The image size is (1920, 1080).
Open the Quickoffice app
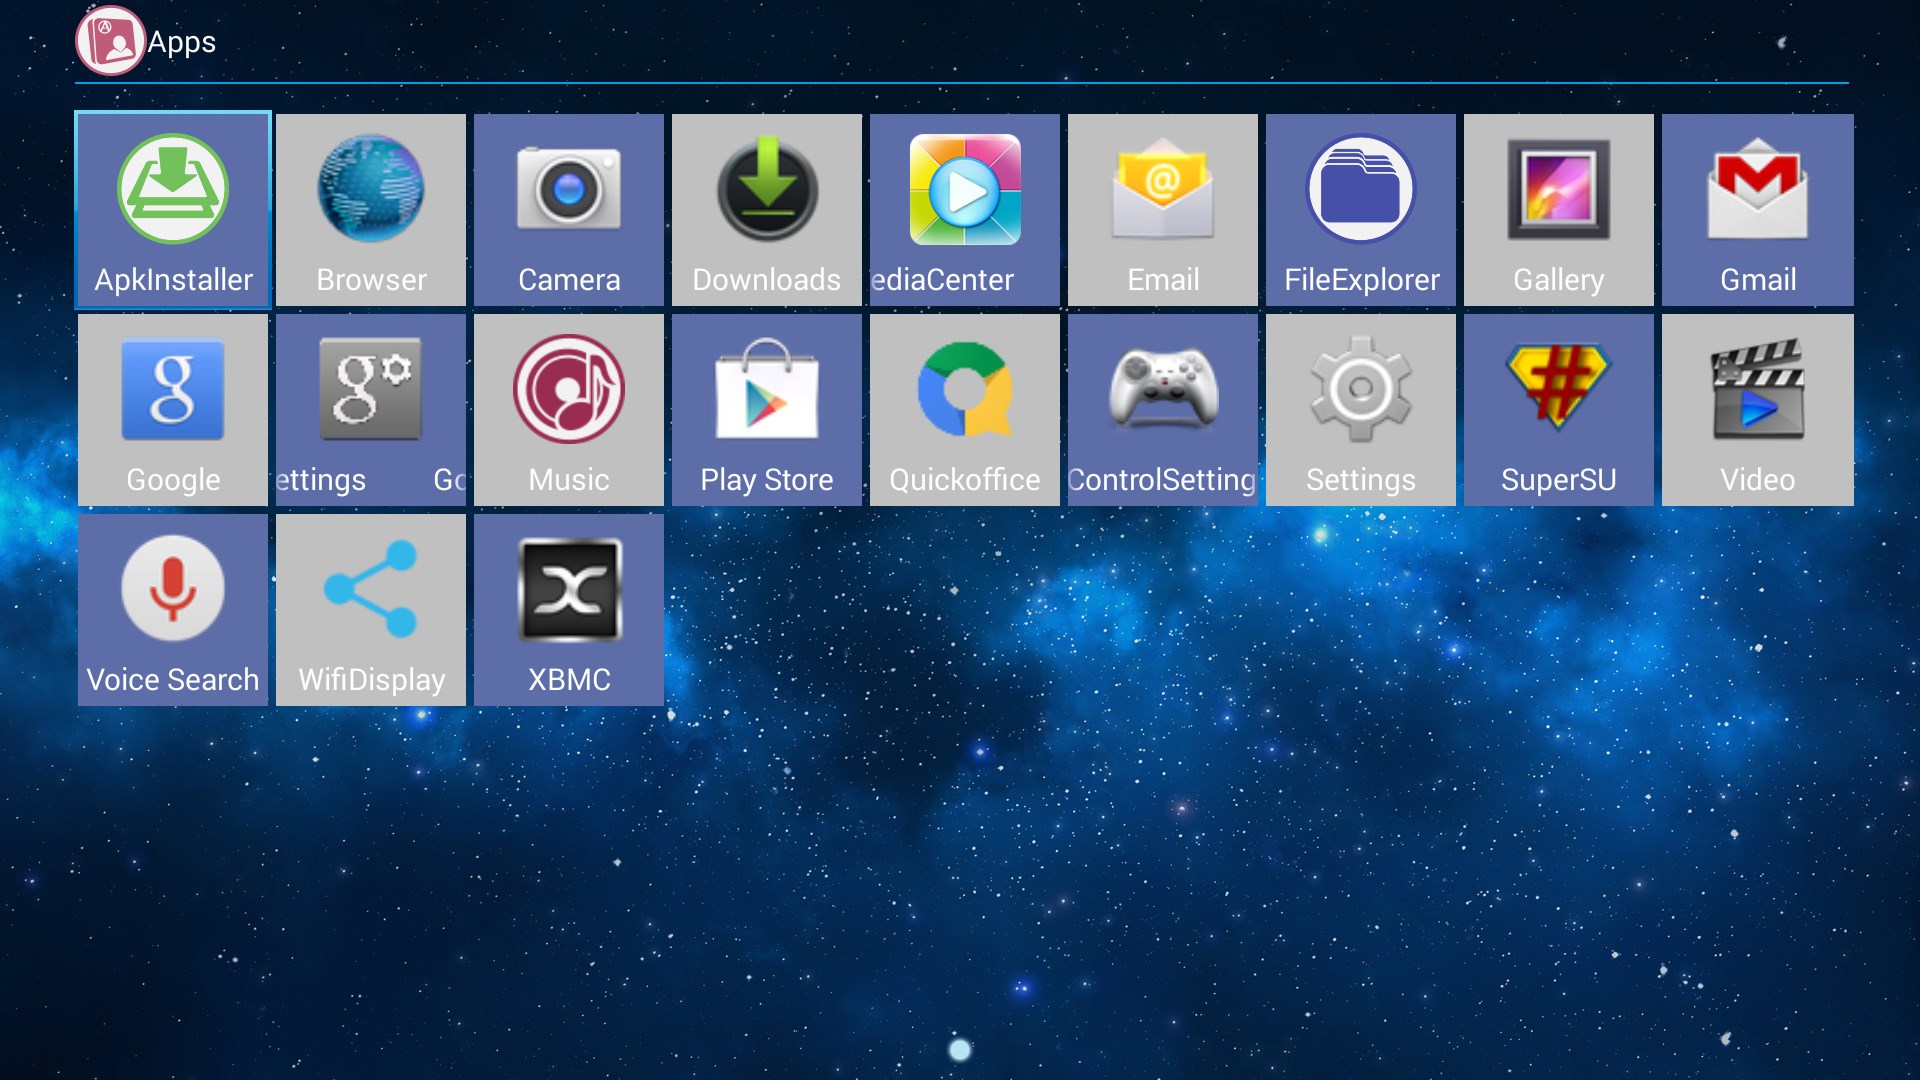point(965,410)
